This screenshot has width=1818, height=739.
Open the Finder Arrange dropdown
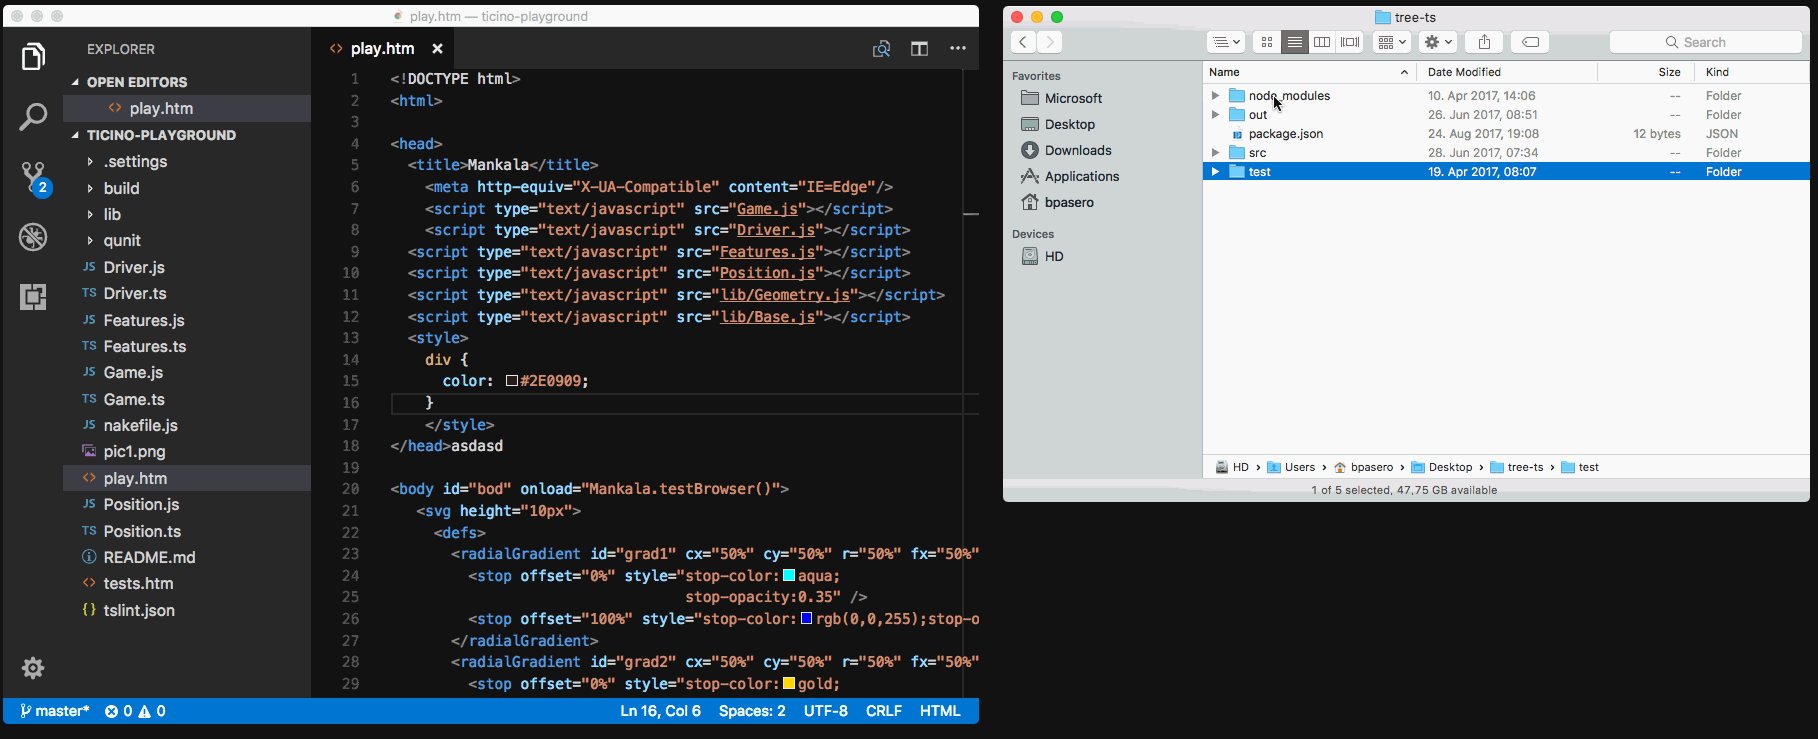point(1391,42)
